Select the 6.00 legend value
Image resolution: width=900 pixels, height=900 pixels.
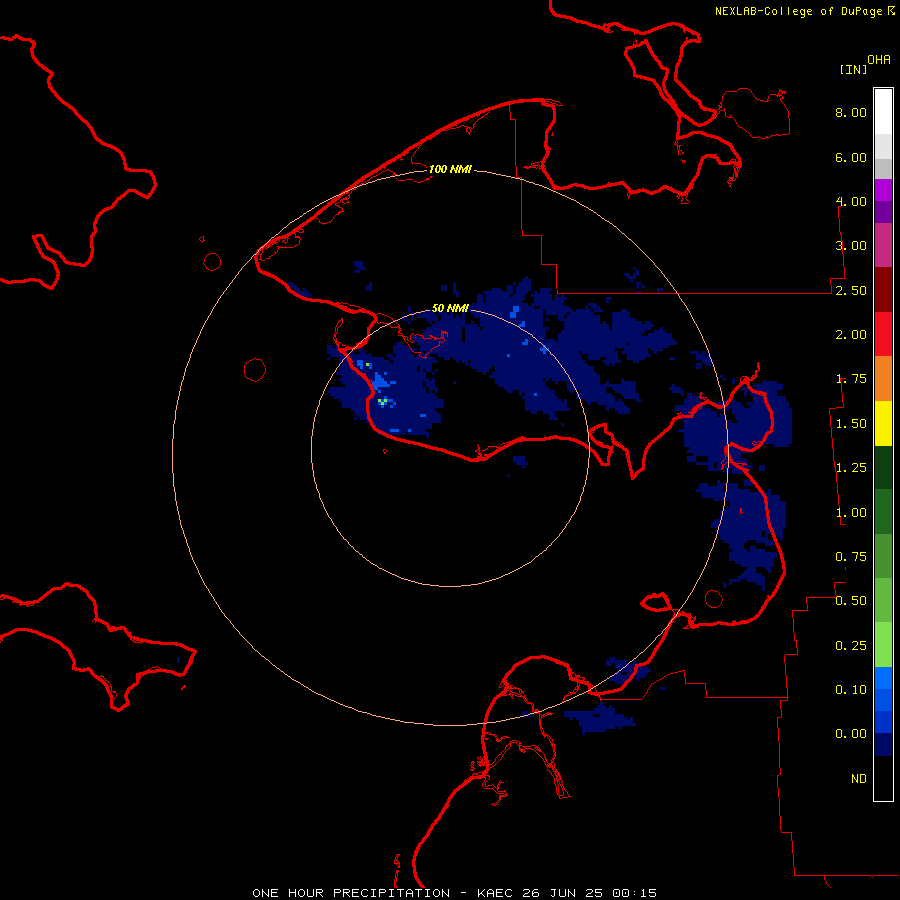pyautogui.click(x=851, y=157)
